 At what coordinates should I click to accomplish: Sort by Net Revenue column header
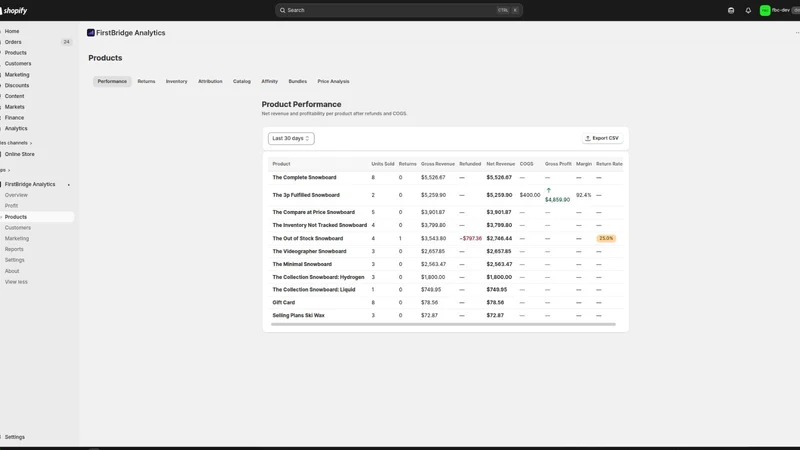(501, 164)
